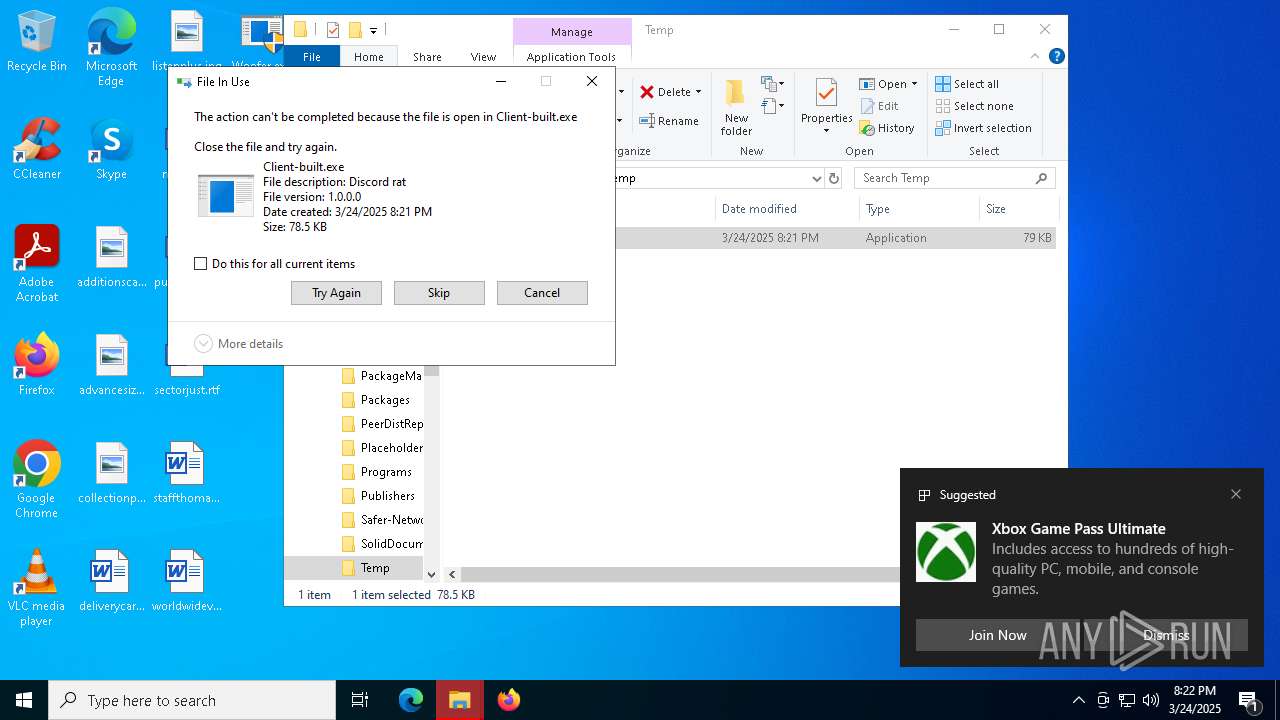Switch to the Share ribbon tab
1280x720 pixels.
[427, 57]
